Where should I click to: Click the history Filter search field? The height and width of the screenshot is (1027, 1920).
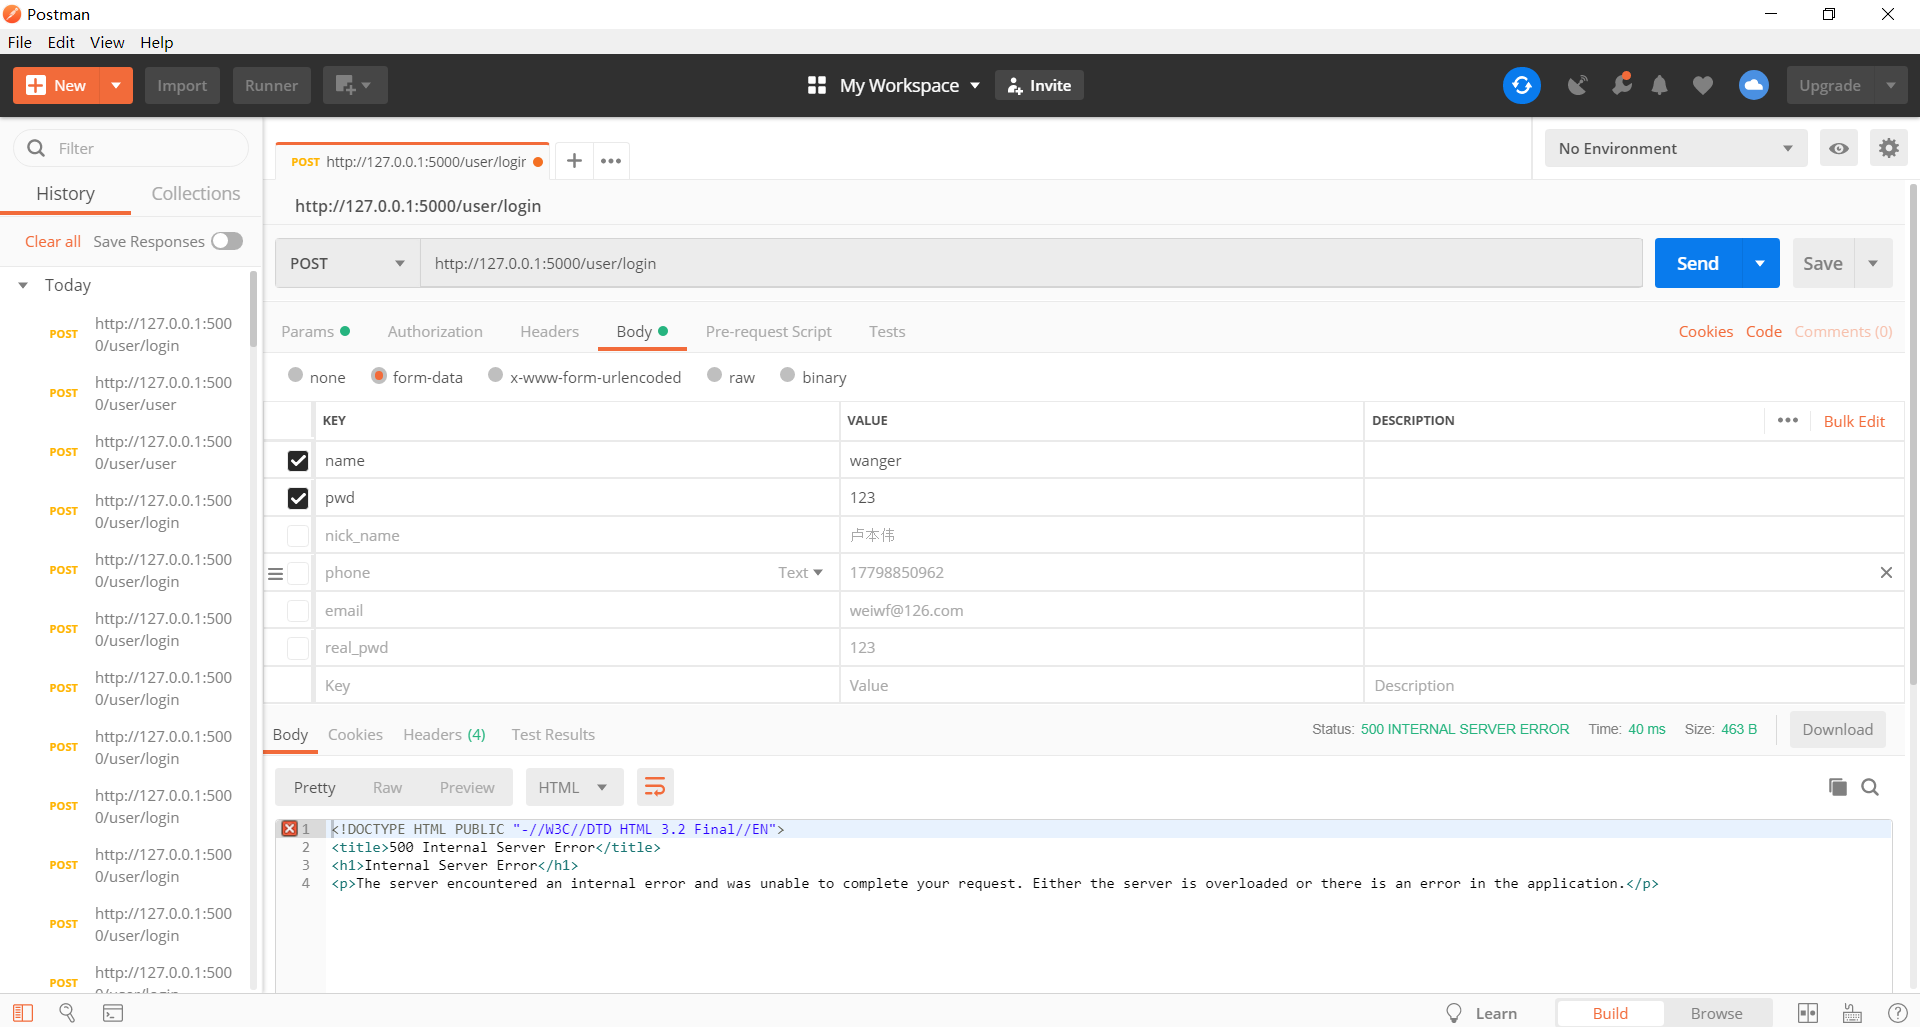(x=131, y=148)
